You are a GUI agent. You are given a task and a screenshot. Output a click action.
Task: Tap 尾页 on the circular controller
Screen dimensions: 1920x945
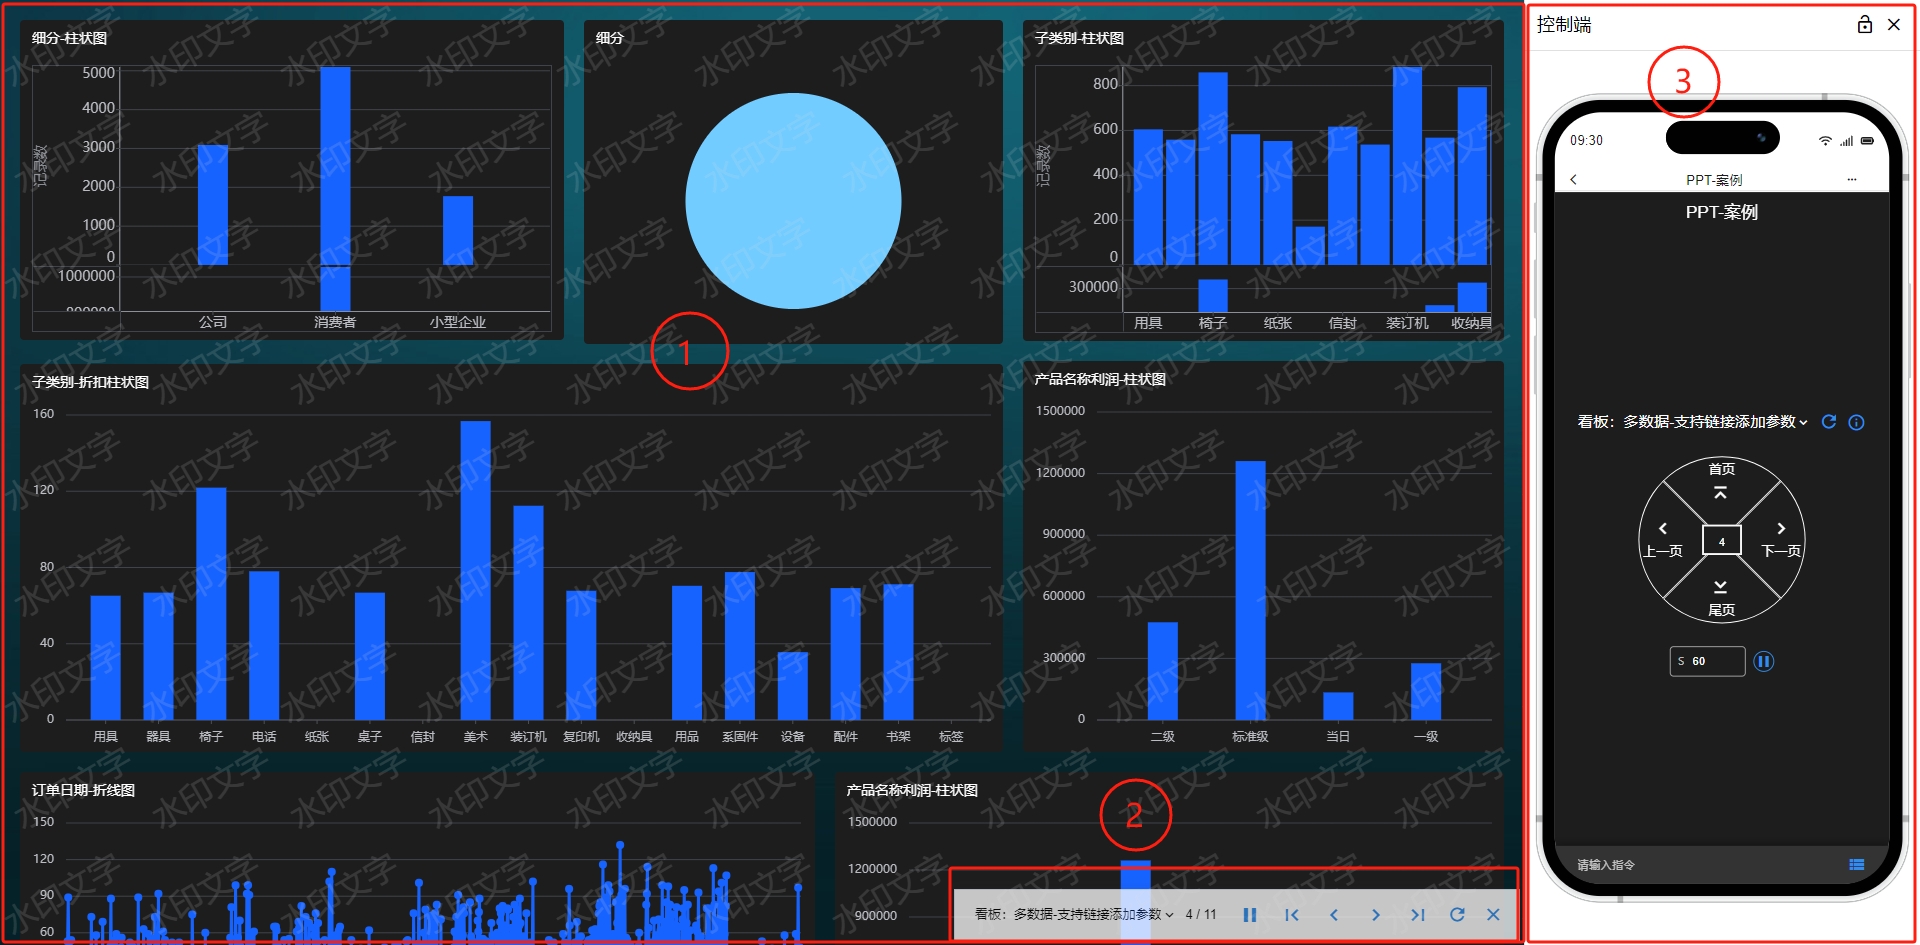point(1721,599)
